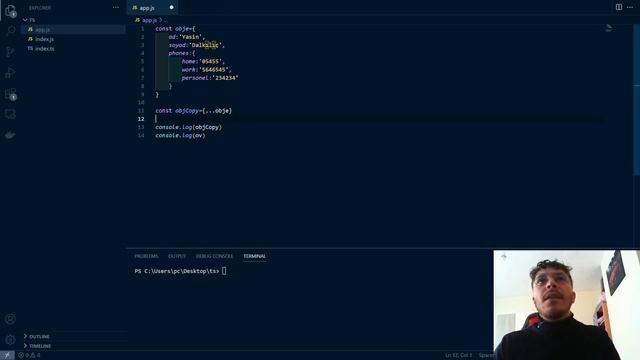This screenshot has height=360, width=640.
Task: Click the remote window status bar icon
Action: pyautogui.click(x=7, y=356)
